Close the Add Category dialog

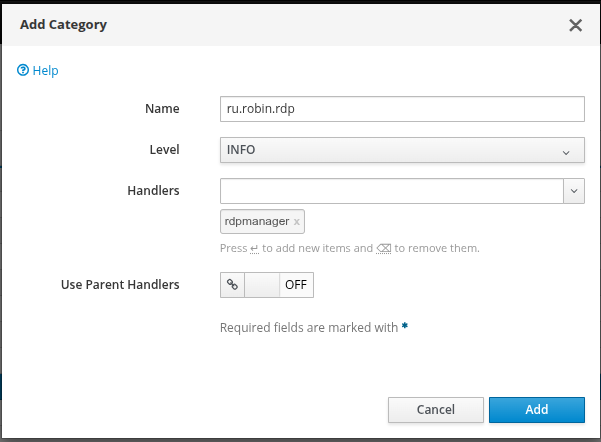point(575,25)
